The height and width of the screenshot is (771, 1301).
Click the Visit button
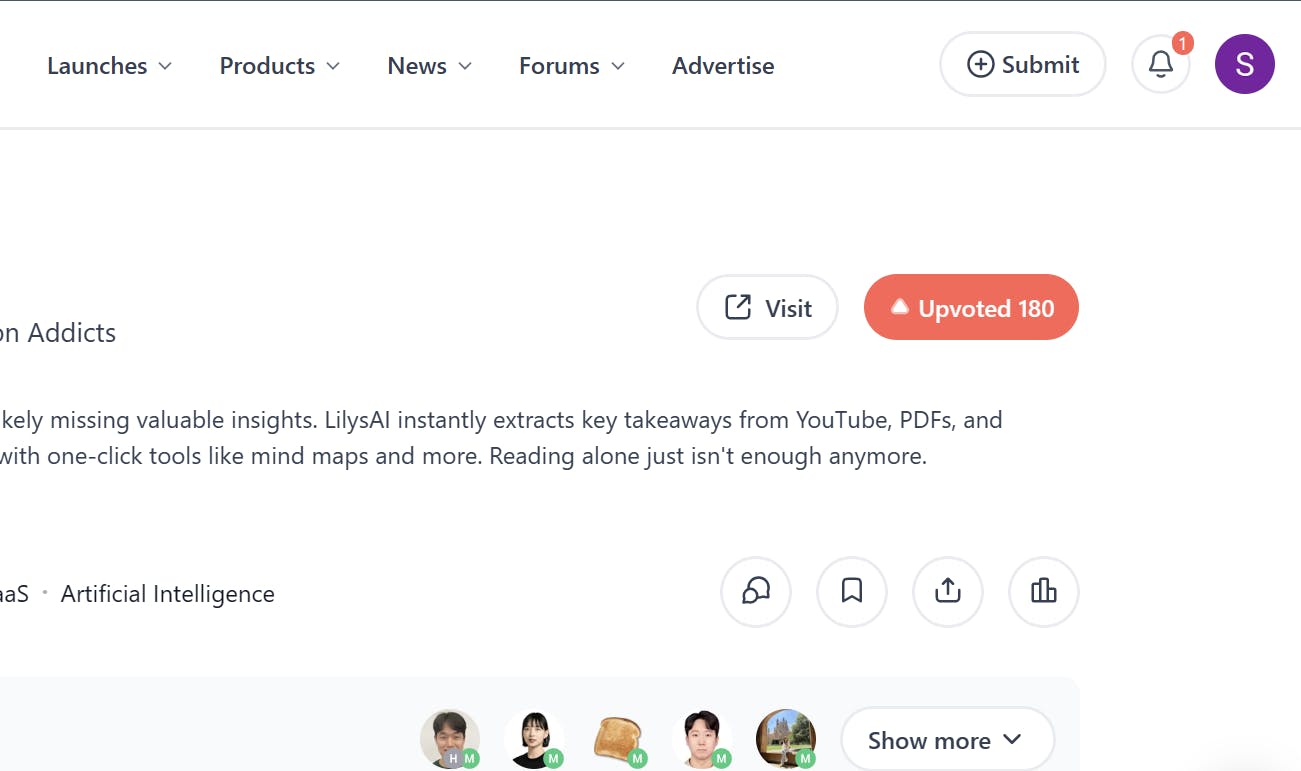tap(767, 307)
